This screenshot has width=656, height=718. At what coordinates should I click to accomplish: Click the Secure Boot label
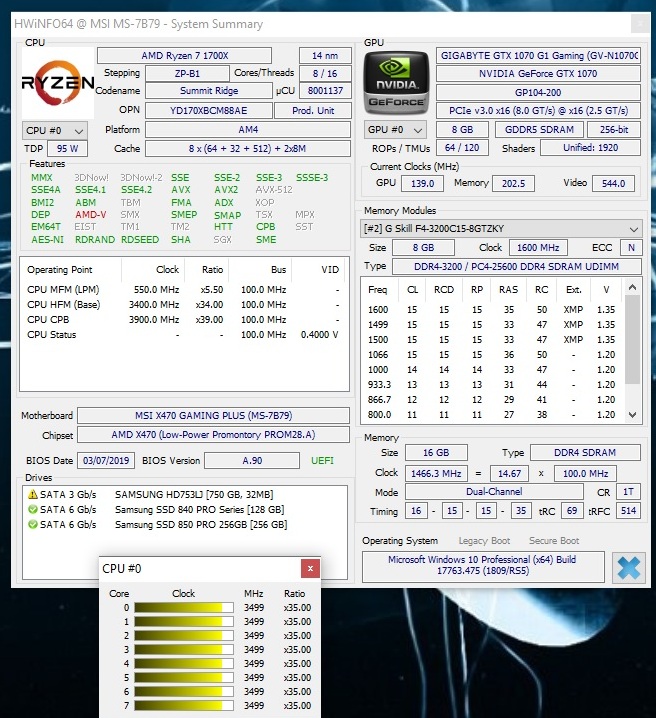point(554,541)
